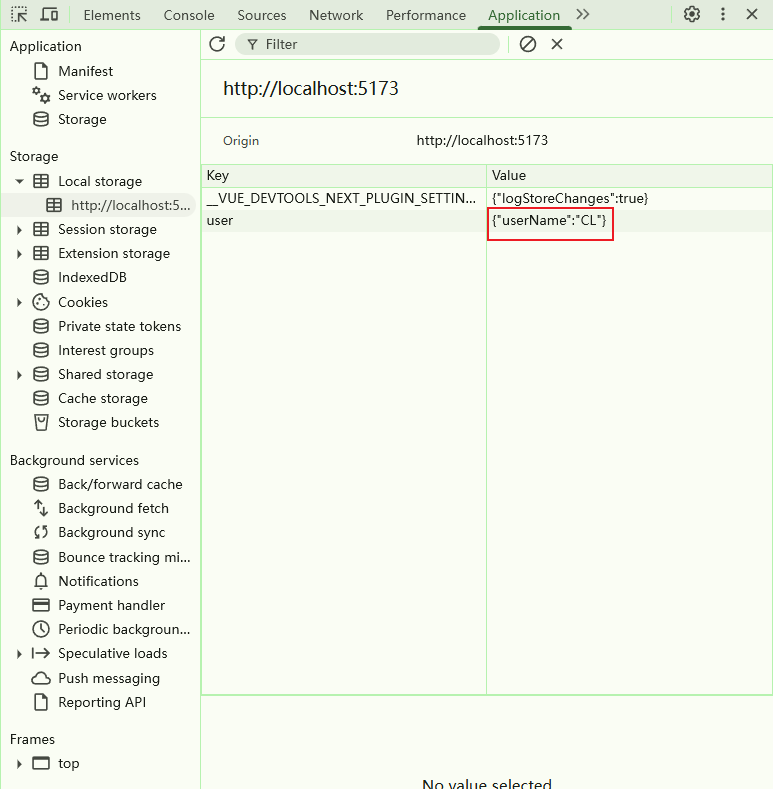Screen dimensions: 773x789
Task: Focus the Filter input field
Action: point(367,44)
